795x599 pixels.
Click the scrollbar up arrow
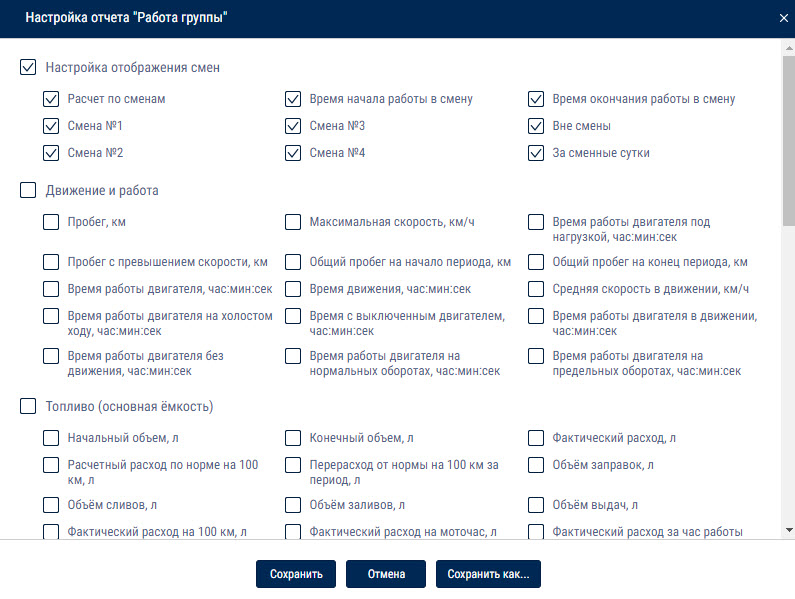789,49
